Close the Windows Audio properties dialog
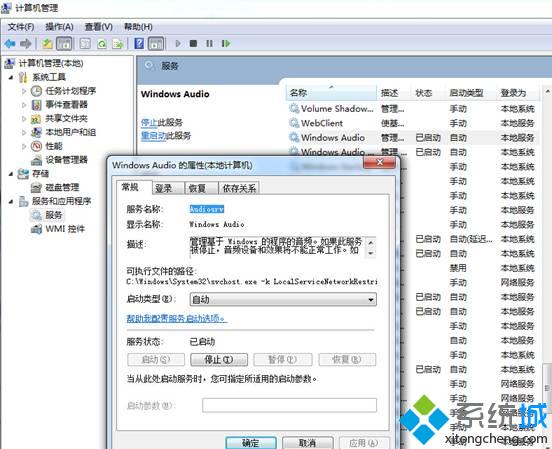The width and height of the screenshot is (552, 449). tap(380, 162)
